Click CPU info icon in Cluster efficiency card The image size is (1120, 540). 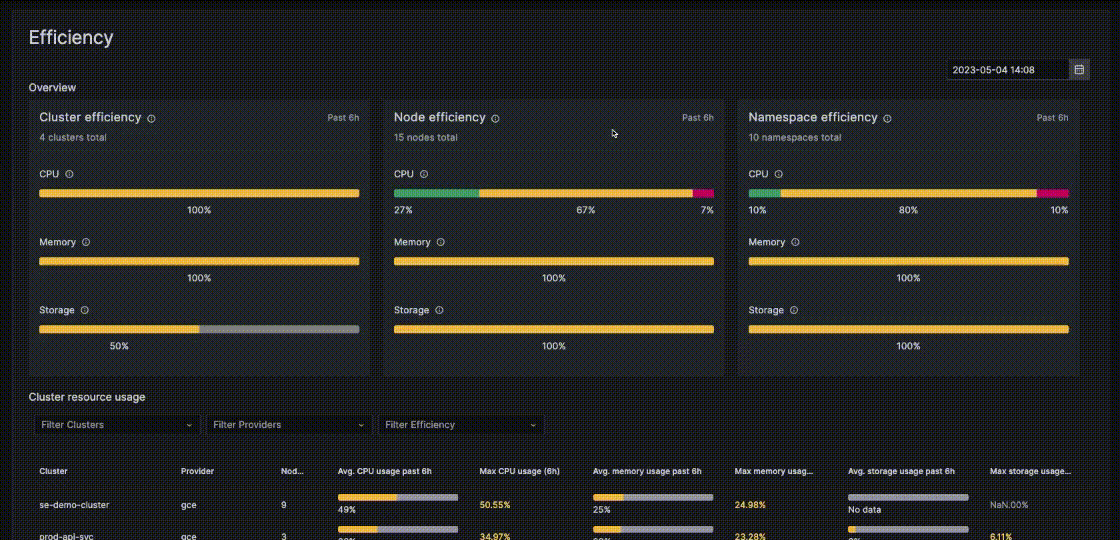[69, 174]
